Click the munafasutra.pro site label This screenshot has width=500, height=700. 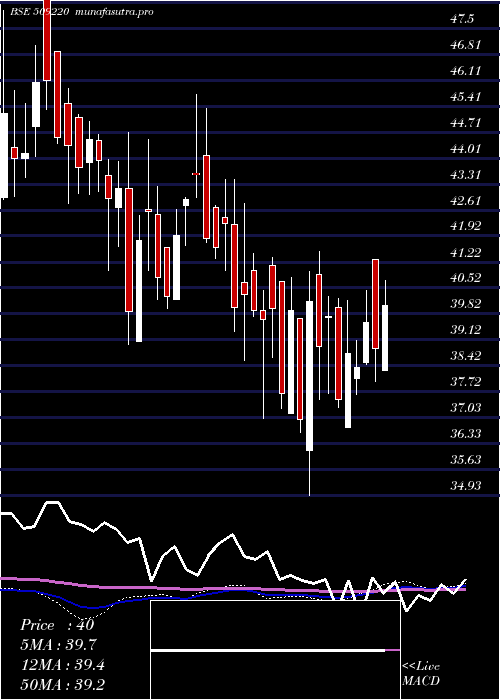point(115,12)
